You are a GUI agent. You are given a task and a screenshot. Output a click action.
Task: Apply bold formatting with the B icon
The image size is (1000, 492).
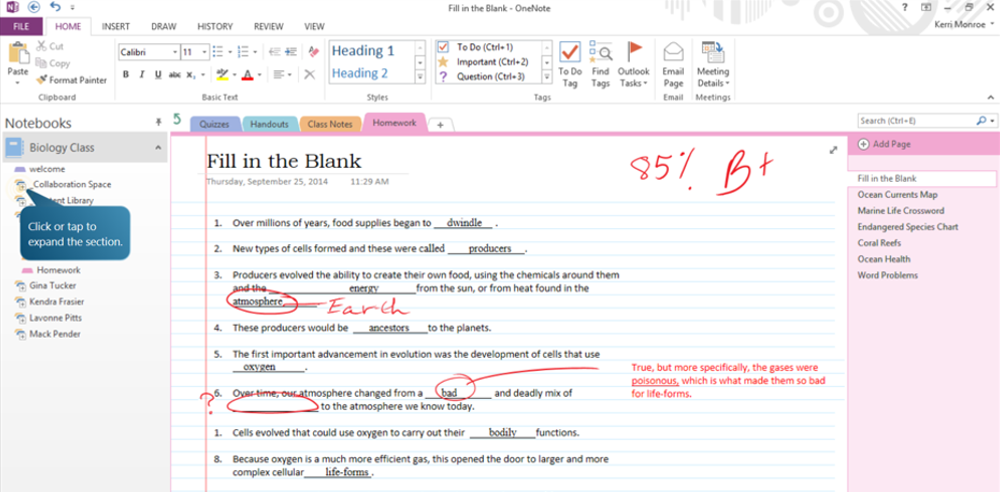pyautogui.click(x=126, y=74)
